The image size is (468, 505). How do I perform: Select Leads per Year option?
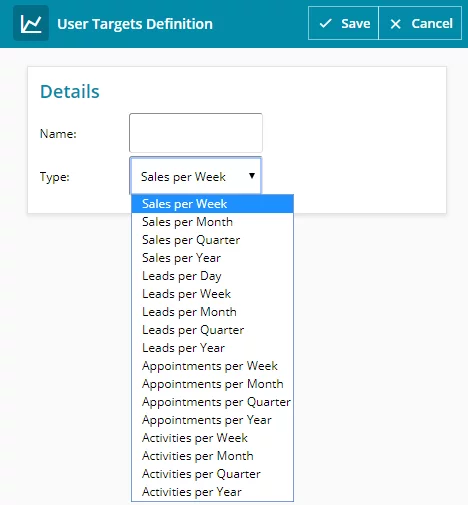click(x=212, y=348)
